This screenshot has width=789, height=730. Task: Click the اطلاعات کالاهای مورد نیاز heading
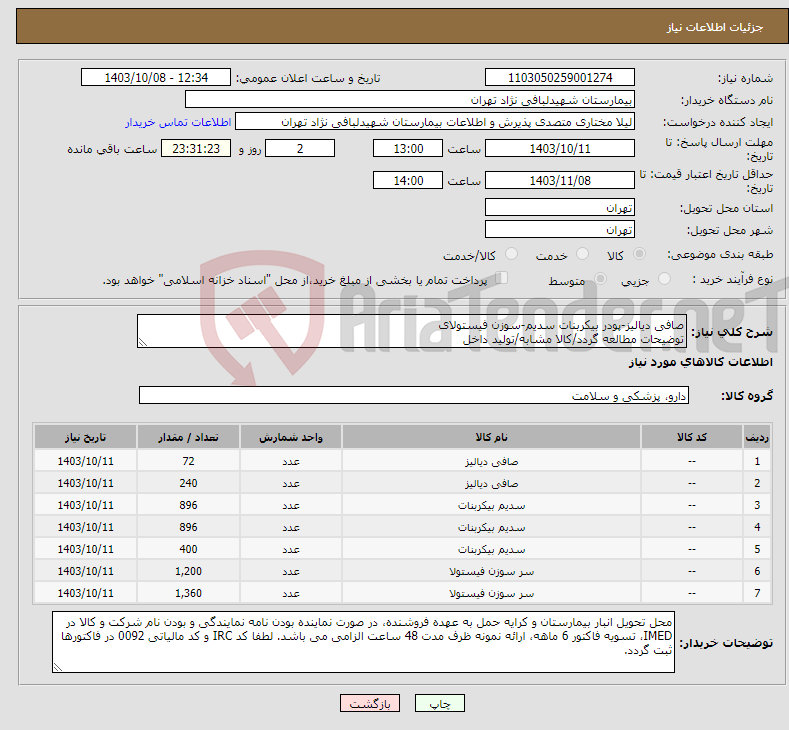pyautogui.click(x=700, y=362)
